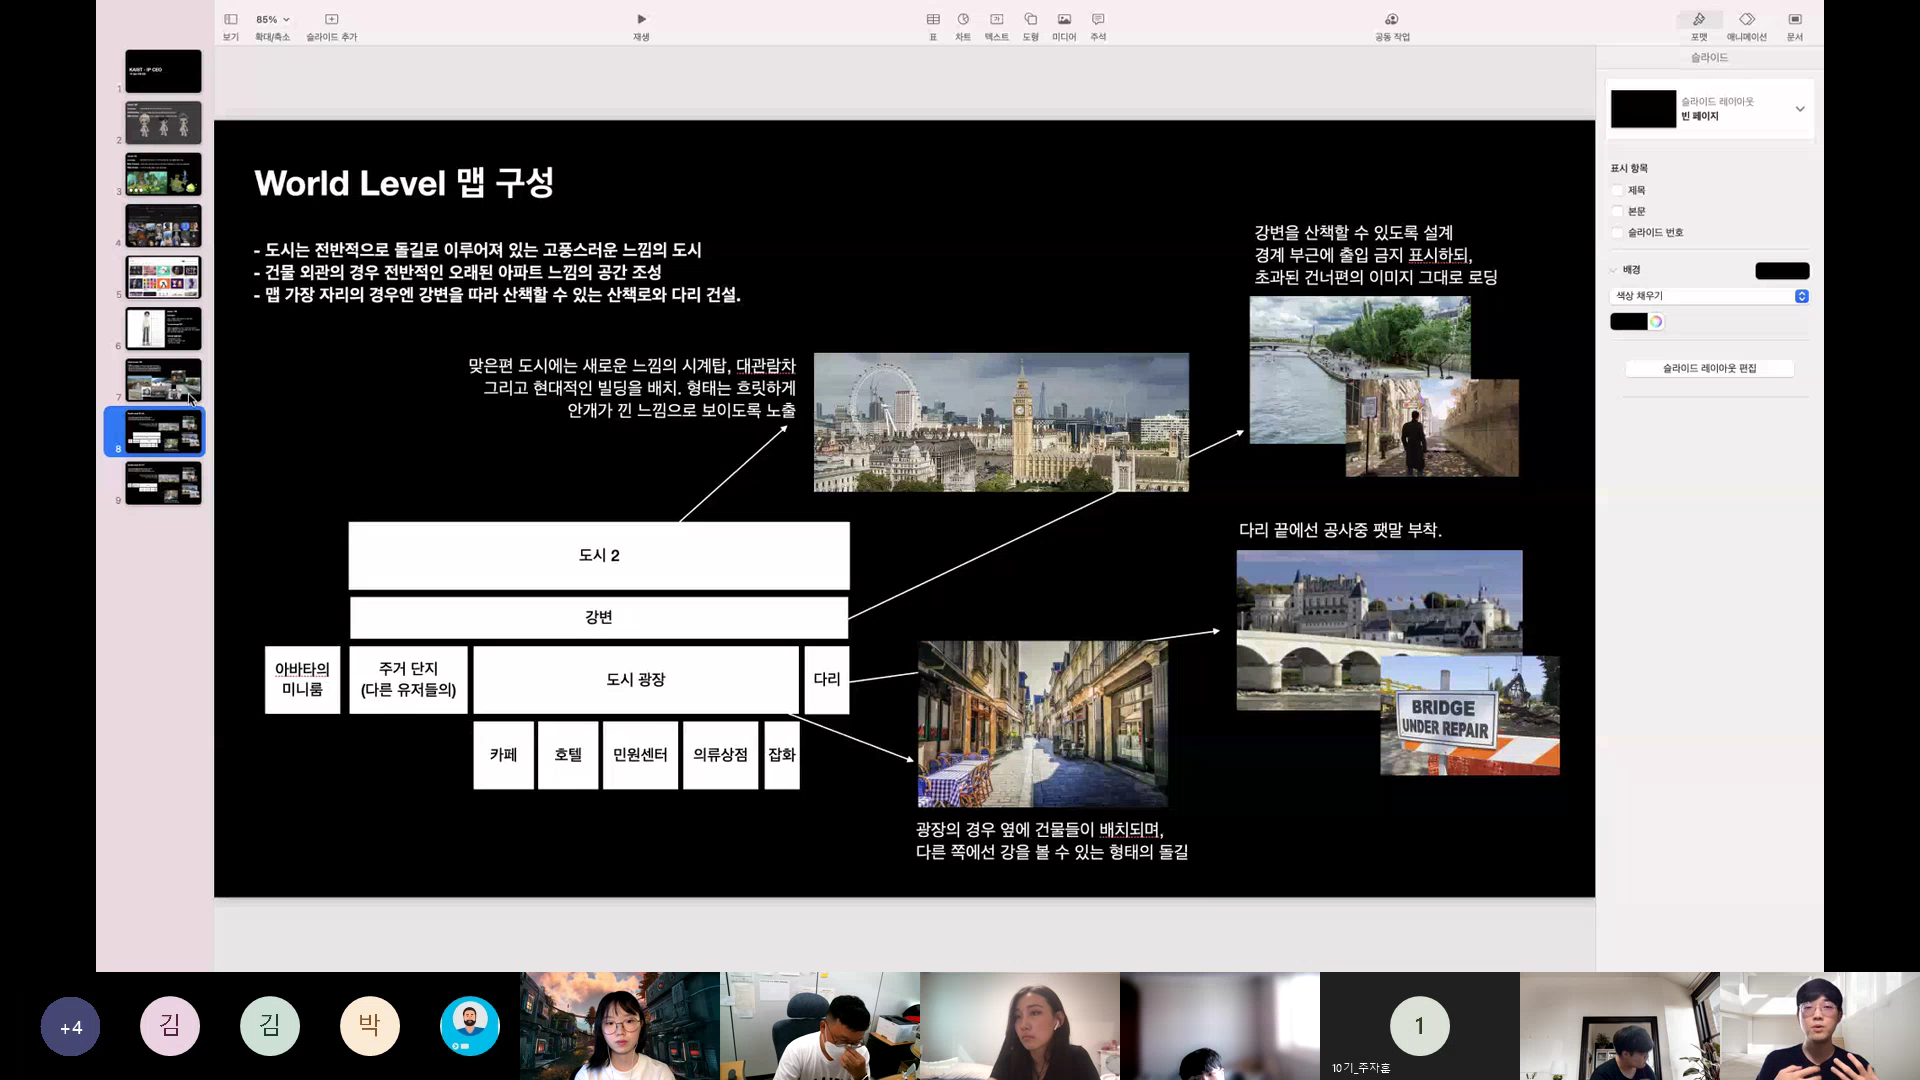Play the slideshow with 재생 button
This screenshot has width=1920, height=1080.
pos(641,26)
